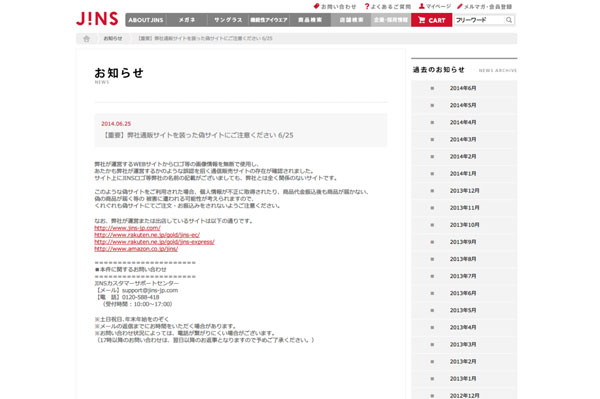Open the 企業・採用情報 menu item
The width and height of the screenshot is (600, 399).
coord(391,20)
